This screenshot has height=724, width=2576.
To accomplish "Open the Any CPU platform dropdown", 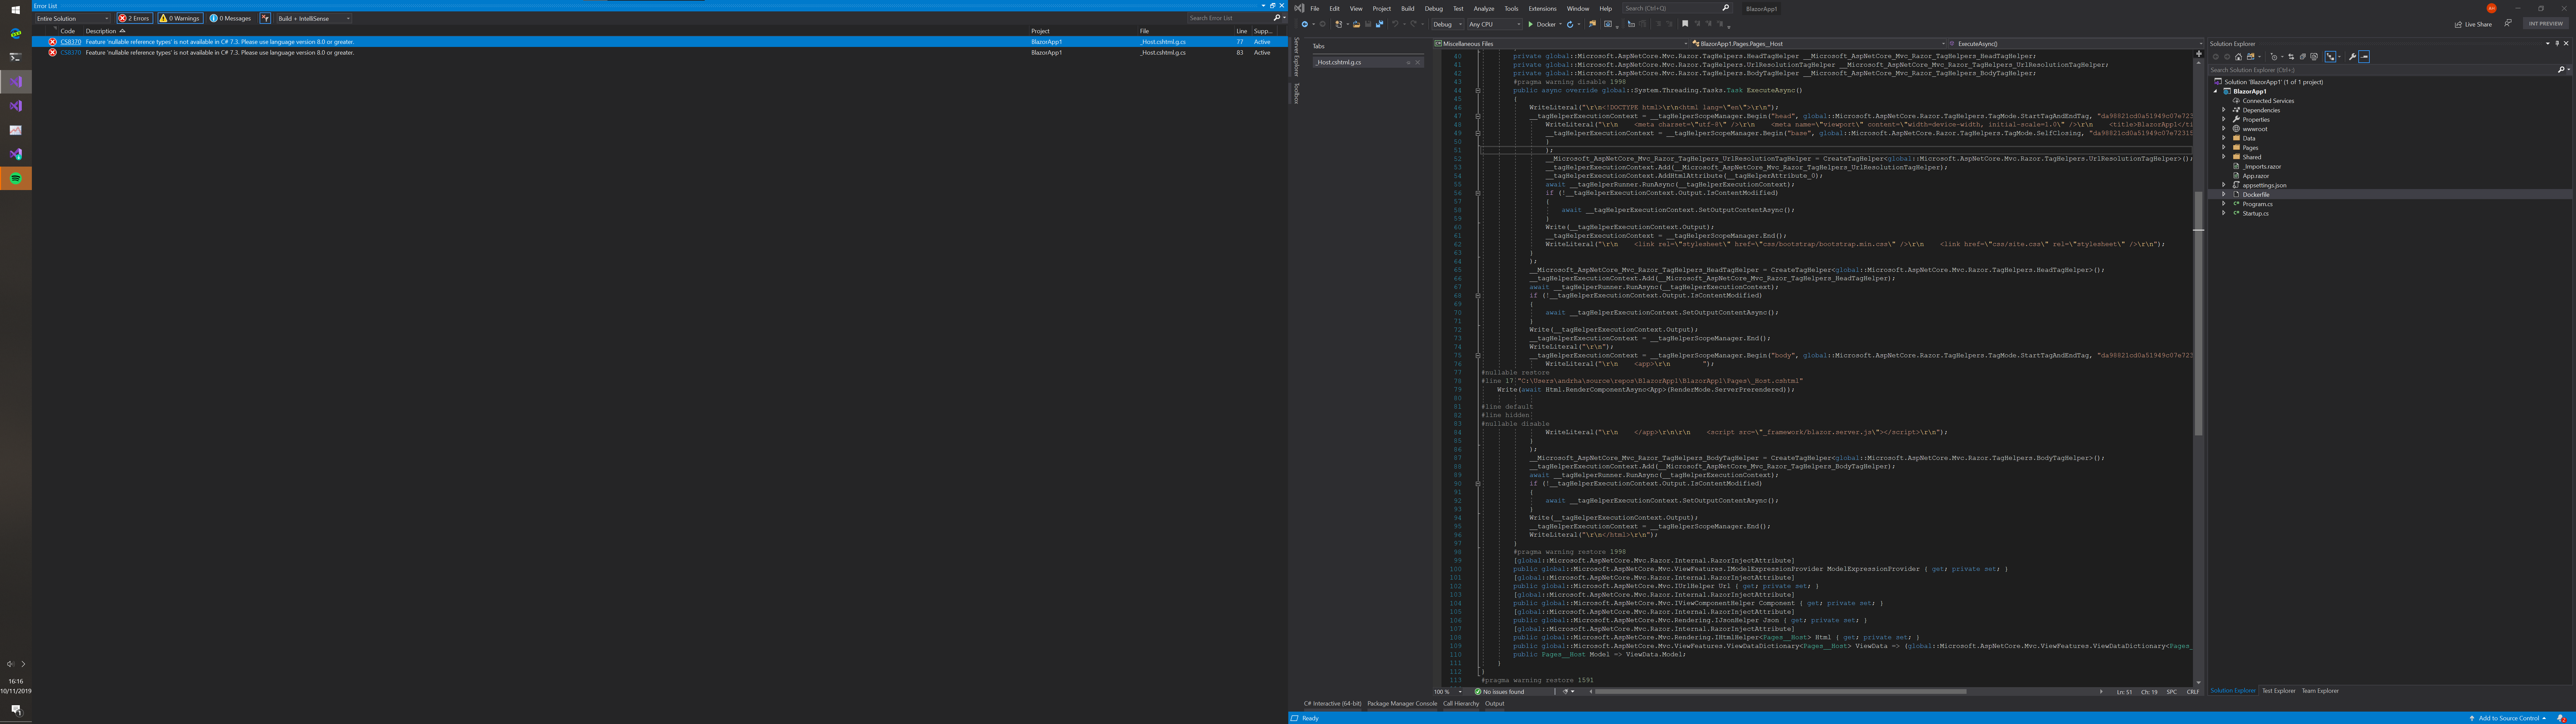I will coord(1495,24).
